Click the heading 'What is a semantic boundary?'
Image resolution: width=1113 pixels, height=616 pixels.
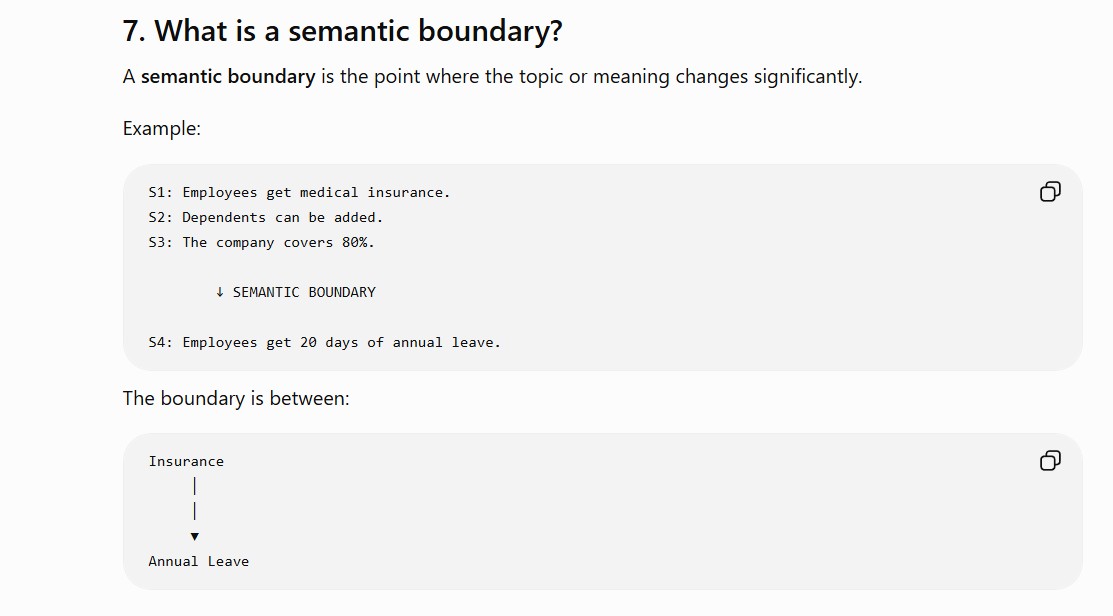tap(358, 31)
